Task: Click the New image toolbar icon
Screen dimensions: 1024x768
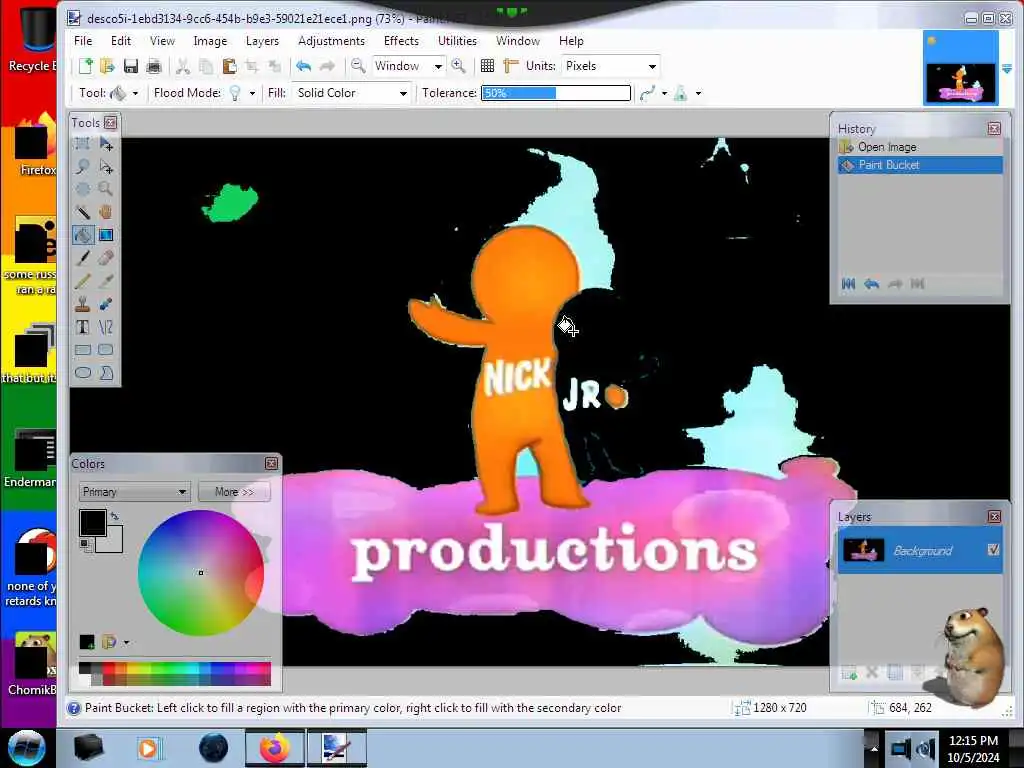Action: tap(86, 66)
